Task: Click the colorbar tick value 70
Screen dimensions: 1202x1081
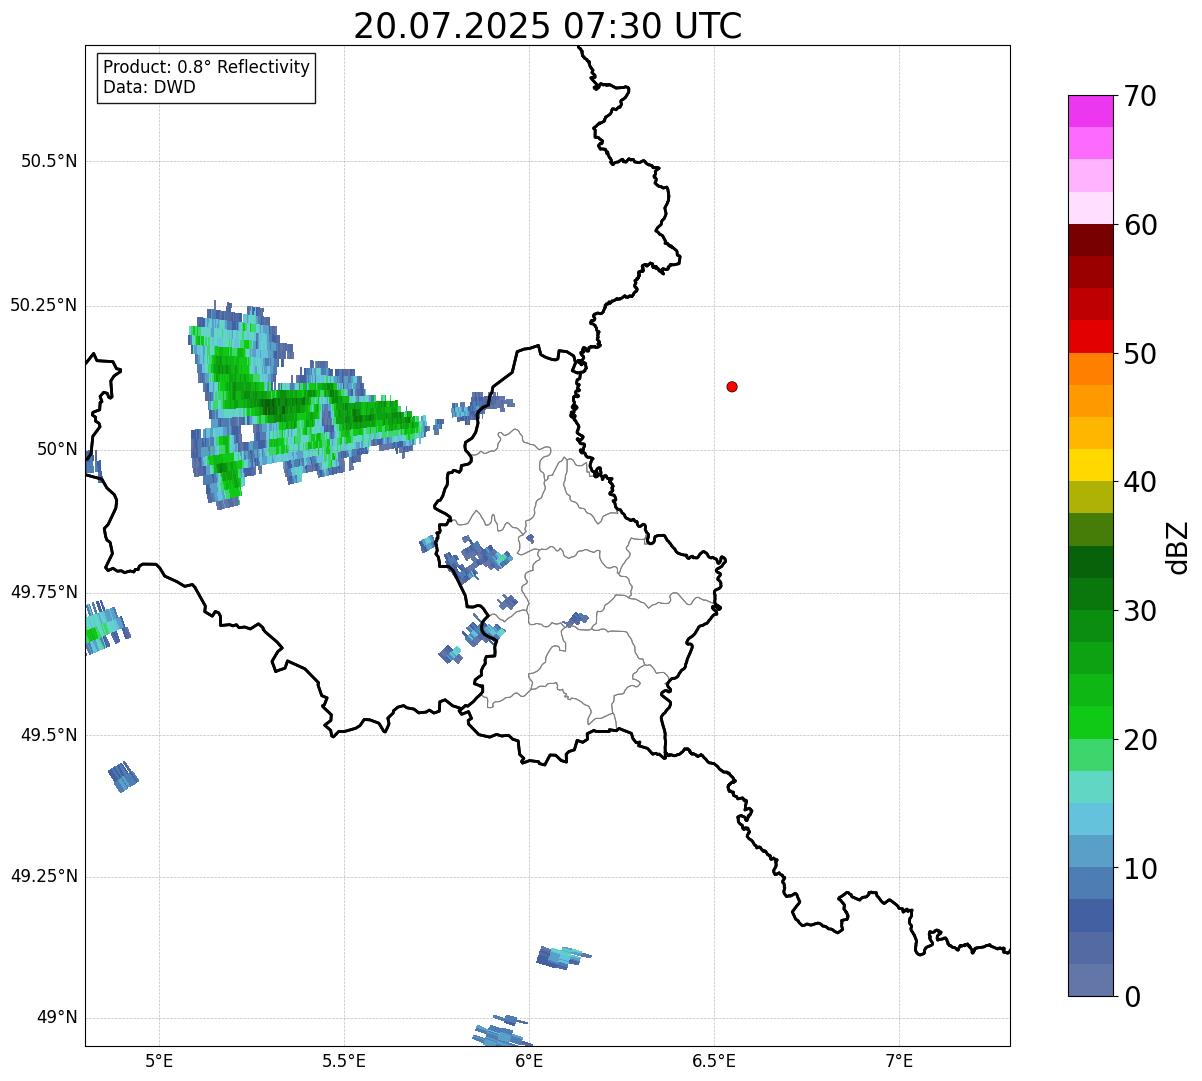Action: 1140,96
